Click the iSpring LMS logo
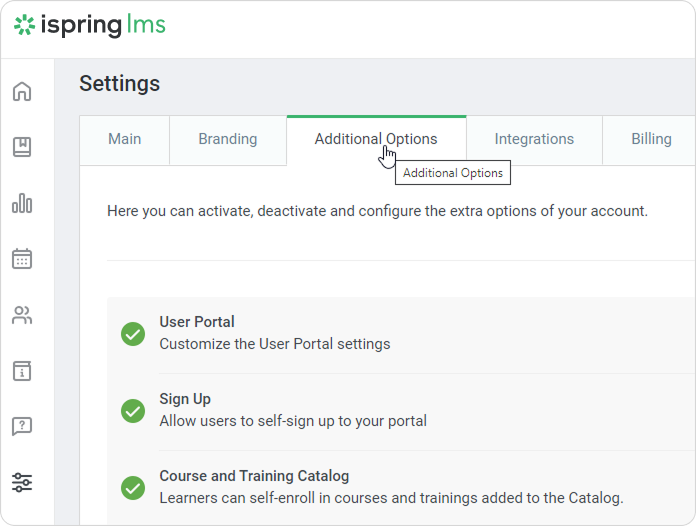 coord(90,26)
